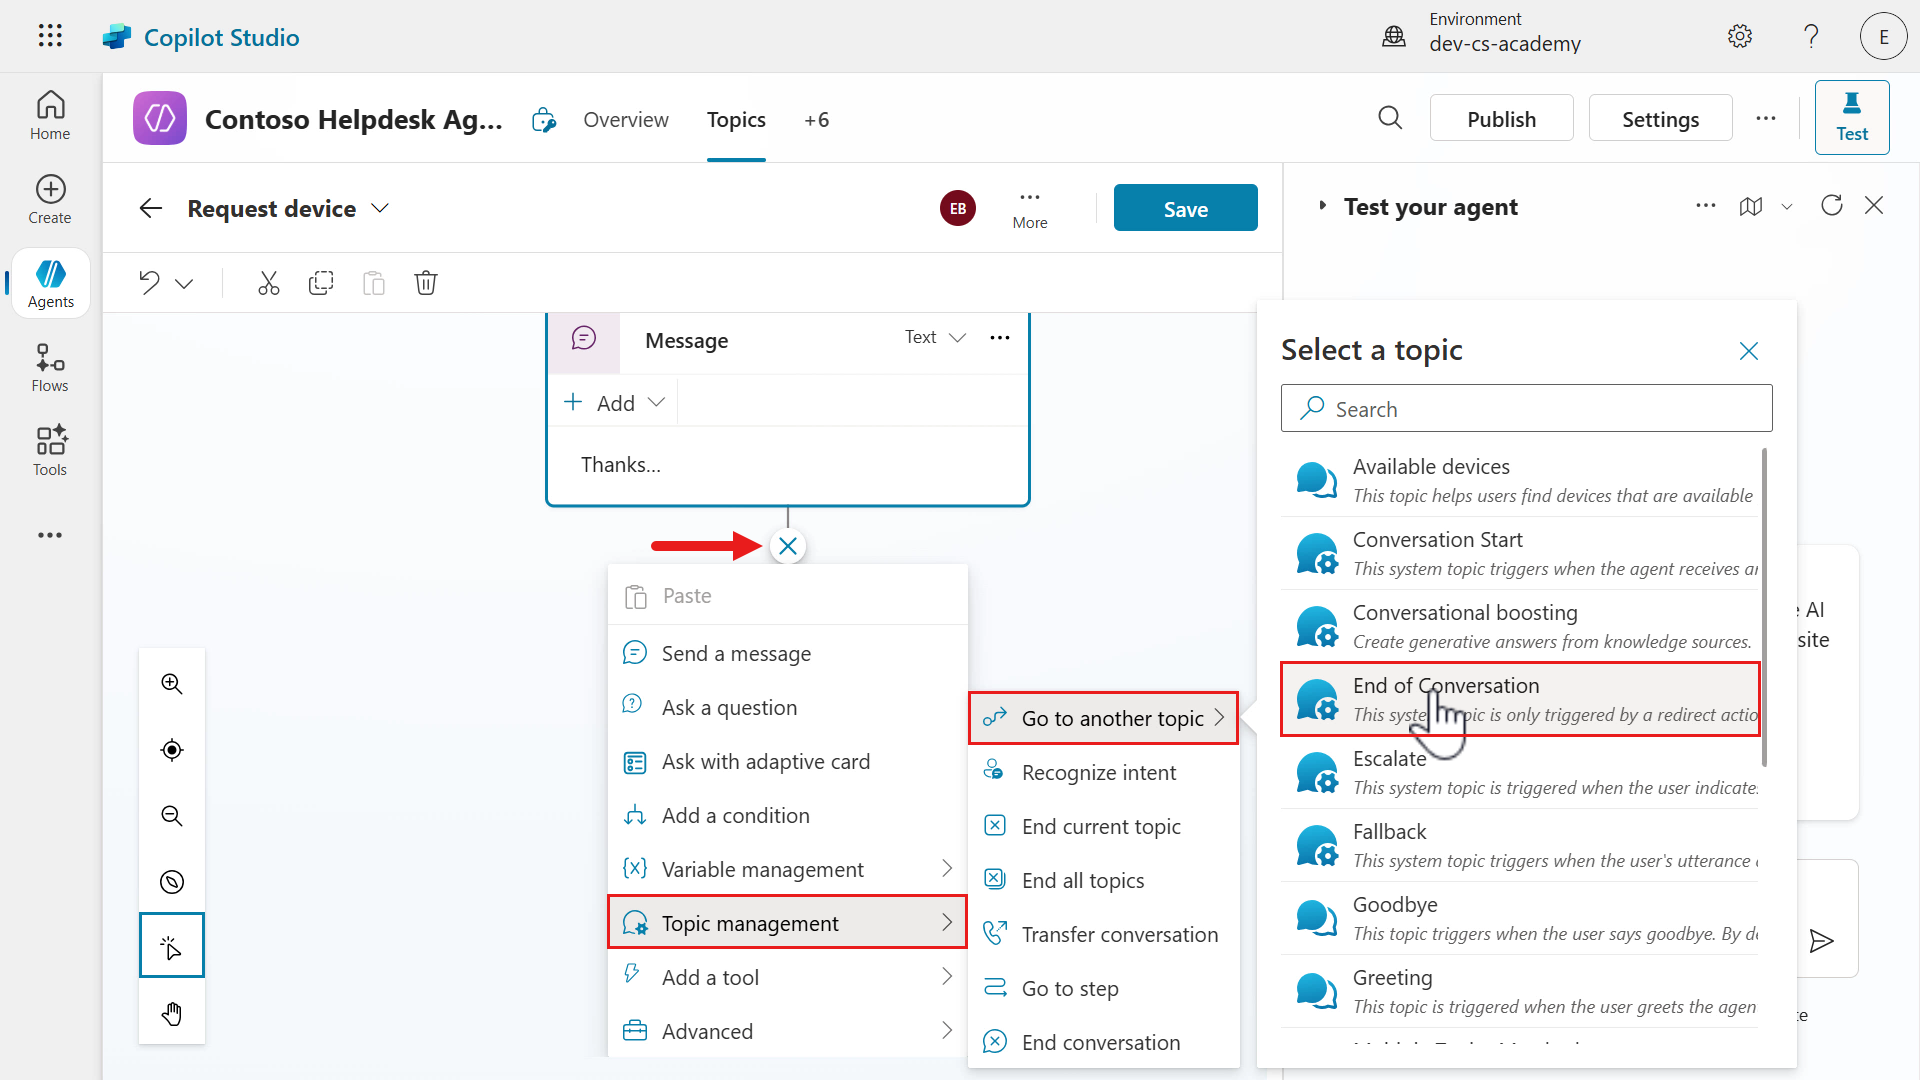Choose Ask a question from menu
The width and height of the screenshot is (1920, 1080).
point(729,708)
